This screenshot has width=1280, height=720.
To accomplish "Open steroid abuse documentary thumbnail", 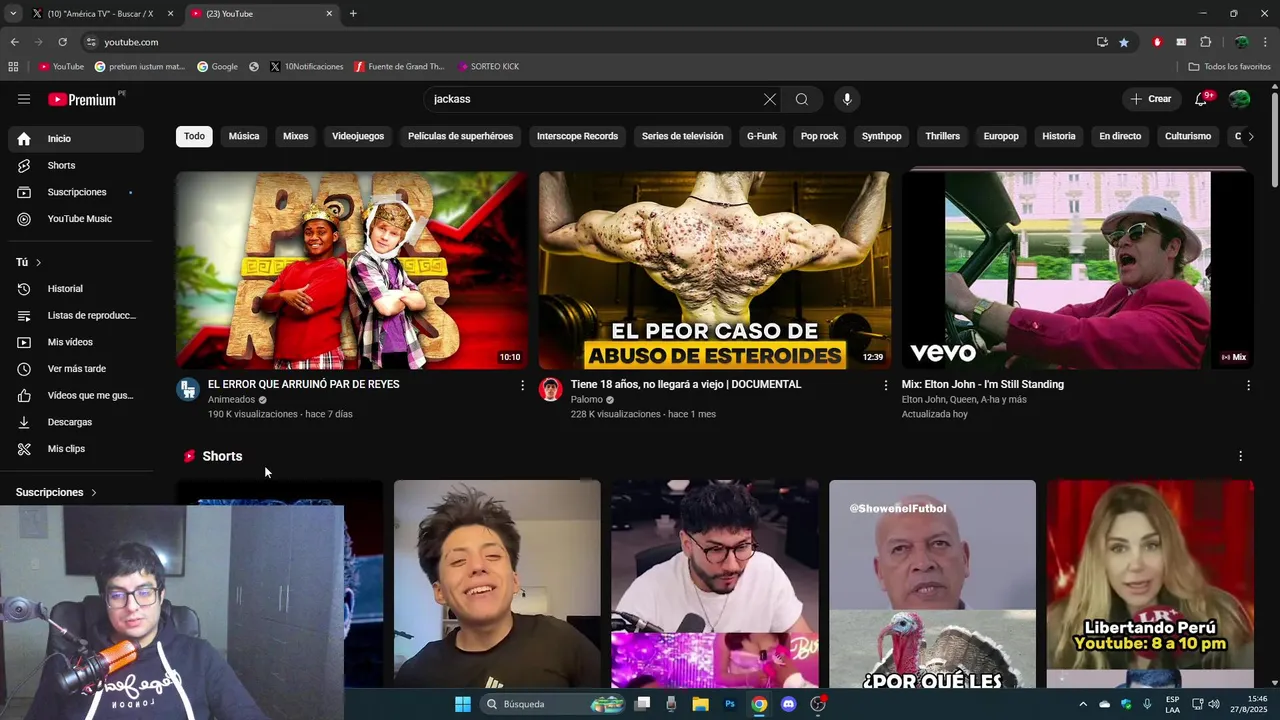I will coord(714,270).
